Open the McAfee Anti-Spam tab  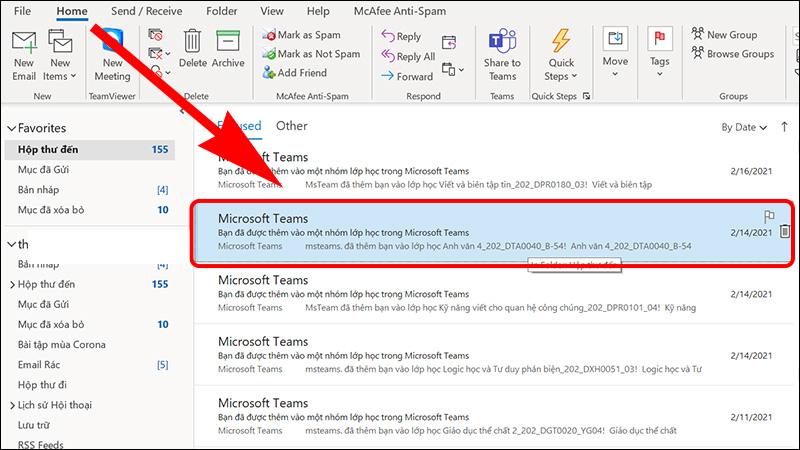click(399, 11)
